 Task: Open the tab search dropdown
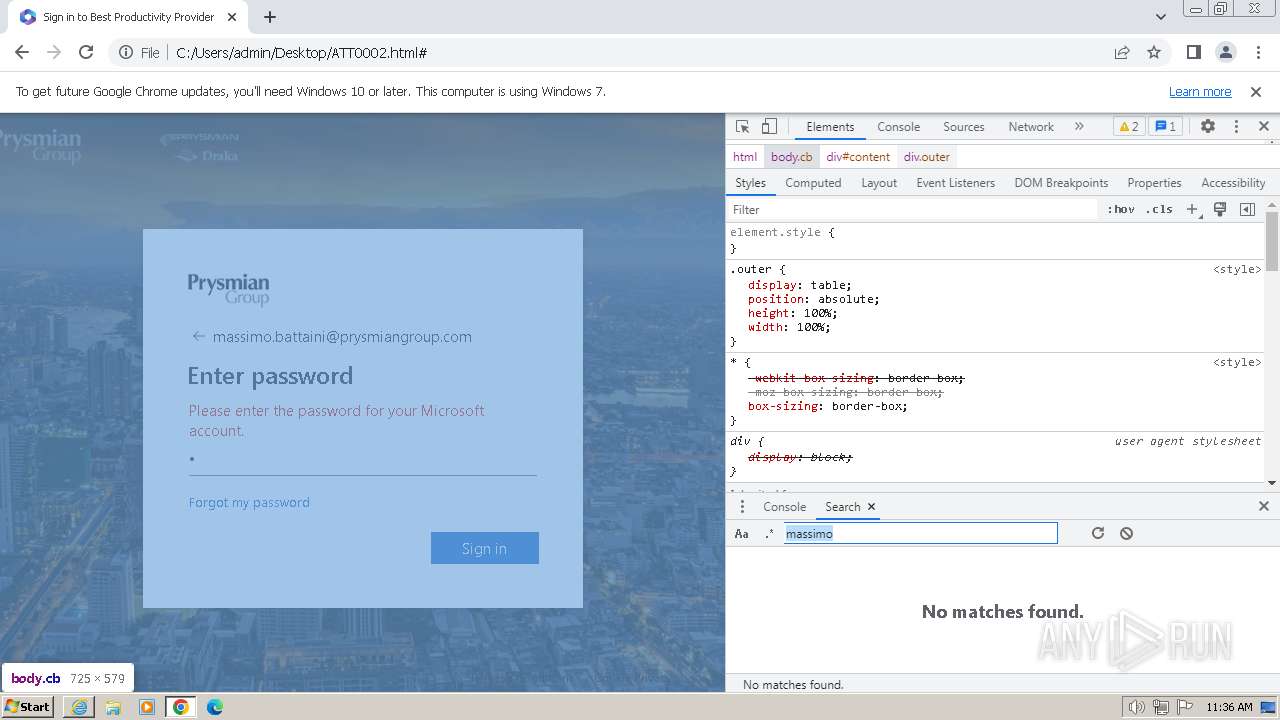1160,17
